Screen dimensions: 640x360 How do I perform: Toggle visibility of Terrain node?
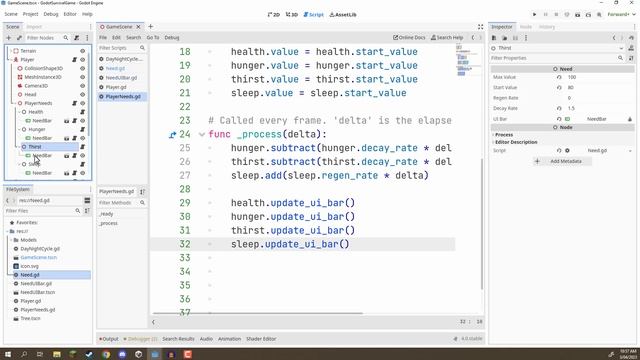82,51
